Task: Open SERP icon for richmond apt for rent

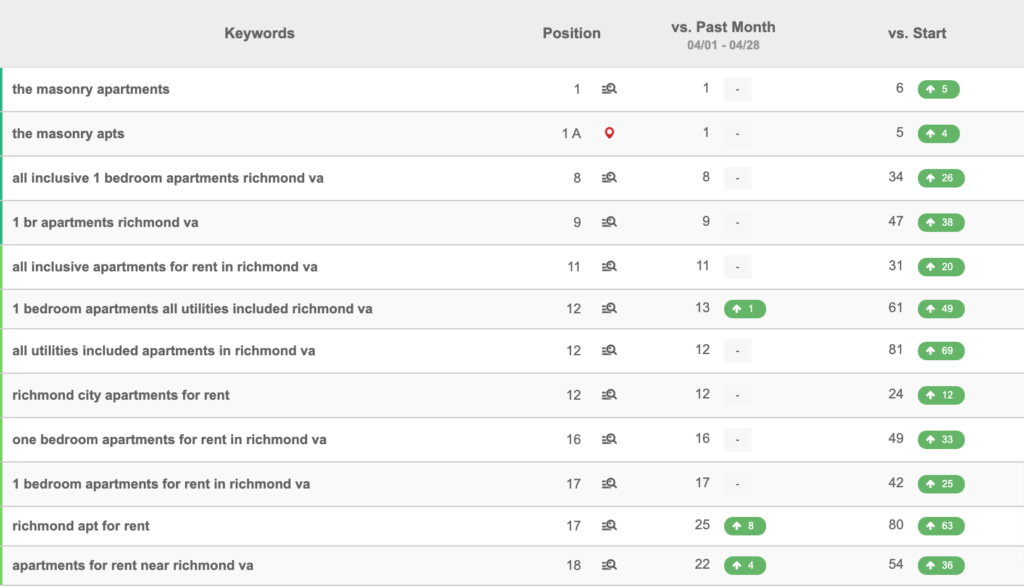Action: pyautogui.click(x=609, y=525)
